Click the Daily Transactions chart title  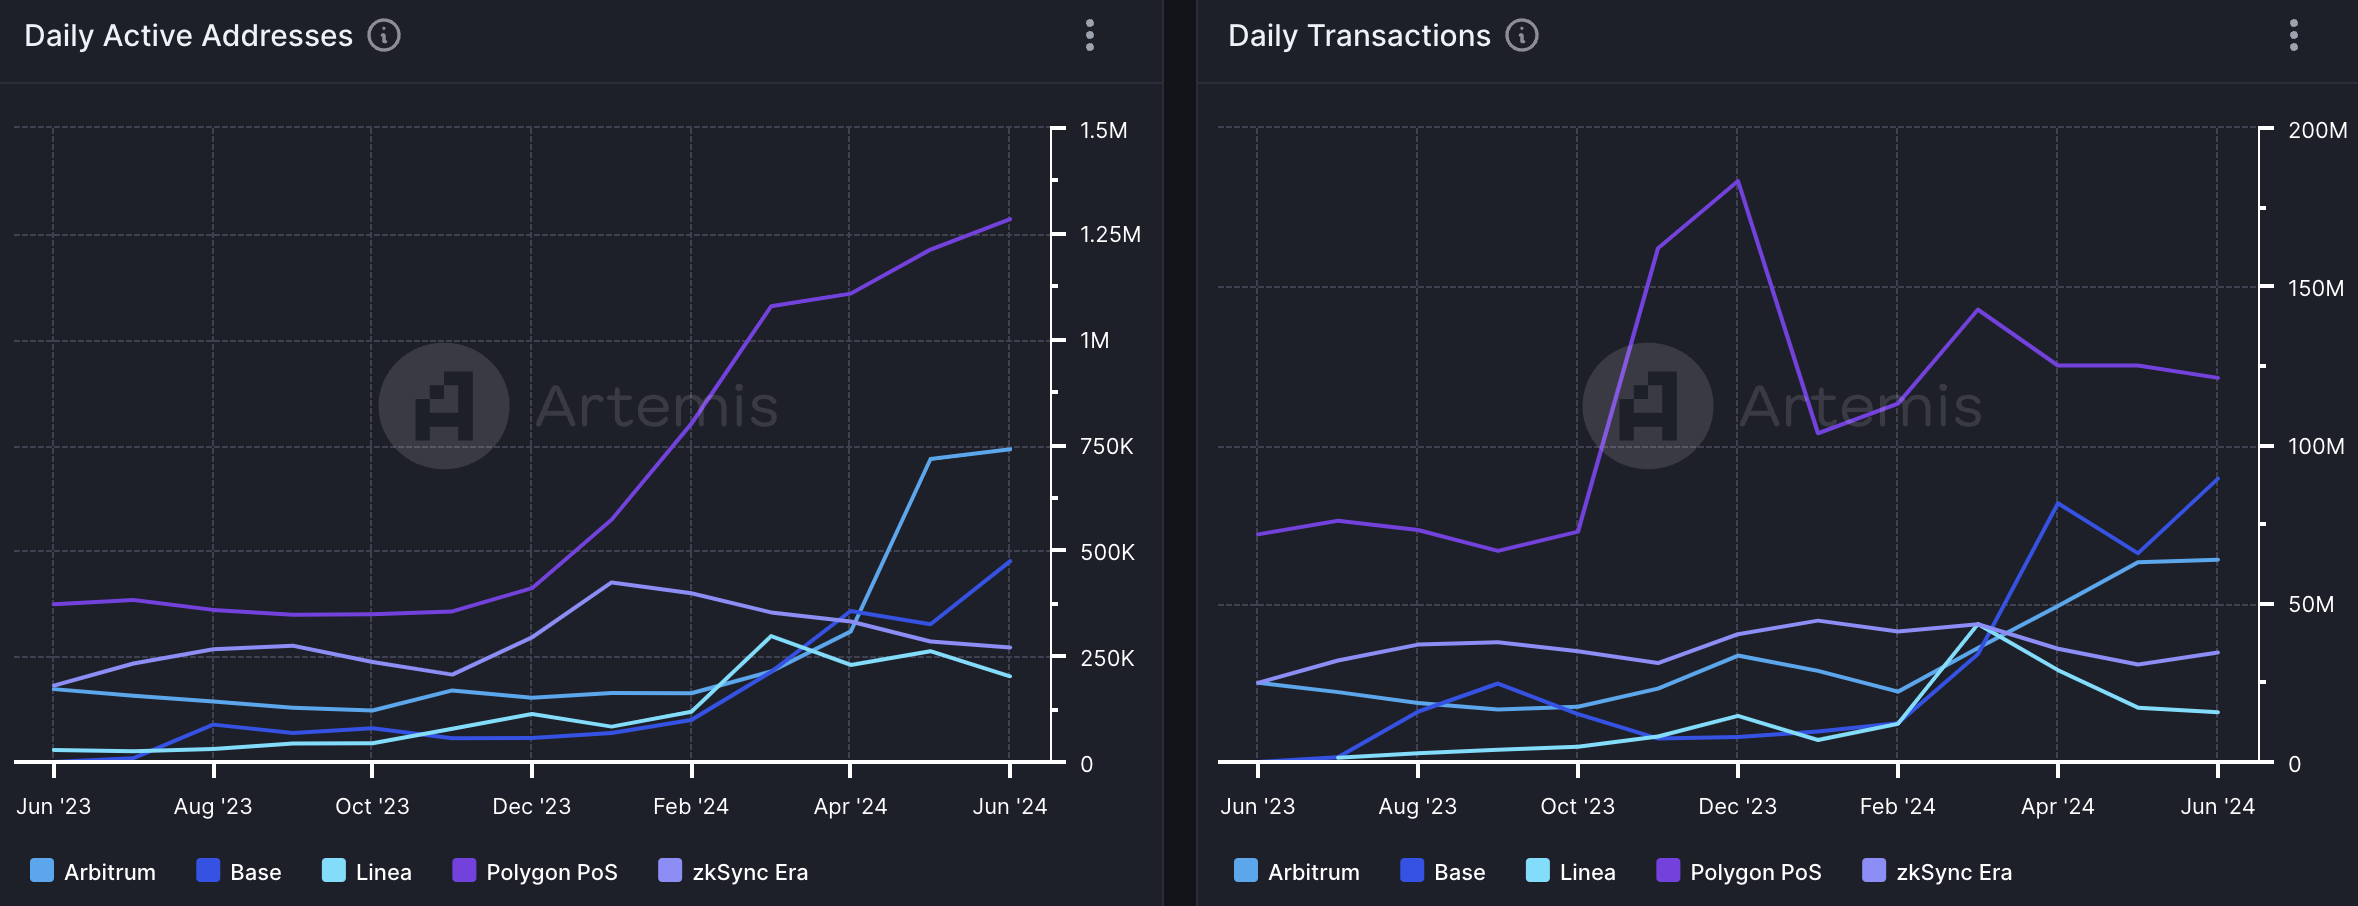coord(1359,36)
